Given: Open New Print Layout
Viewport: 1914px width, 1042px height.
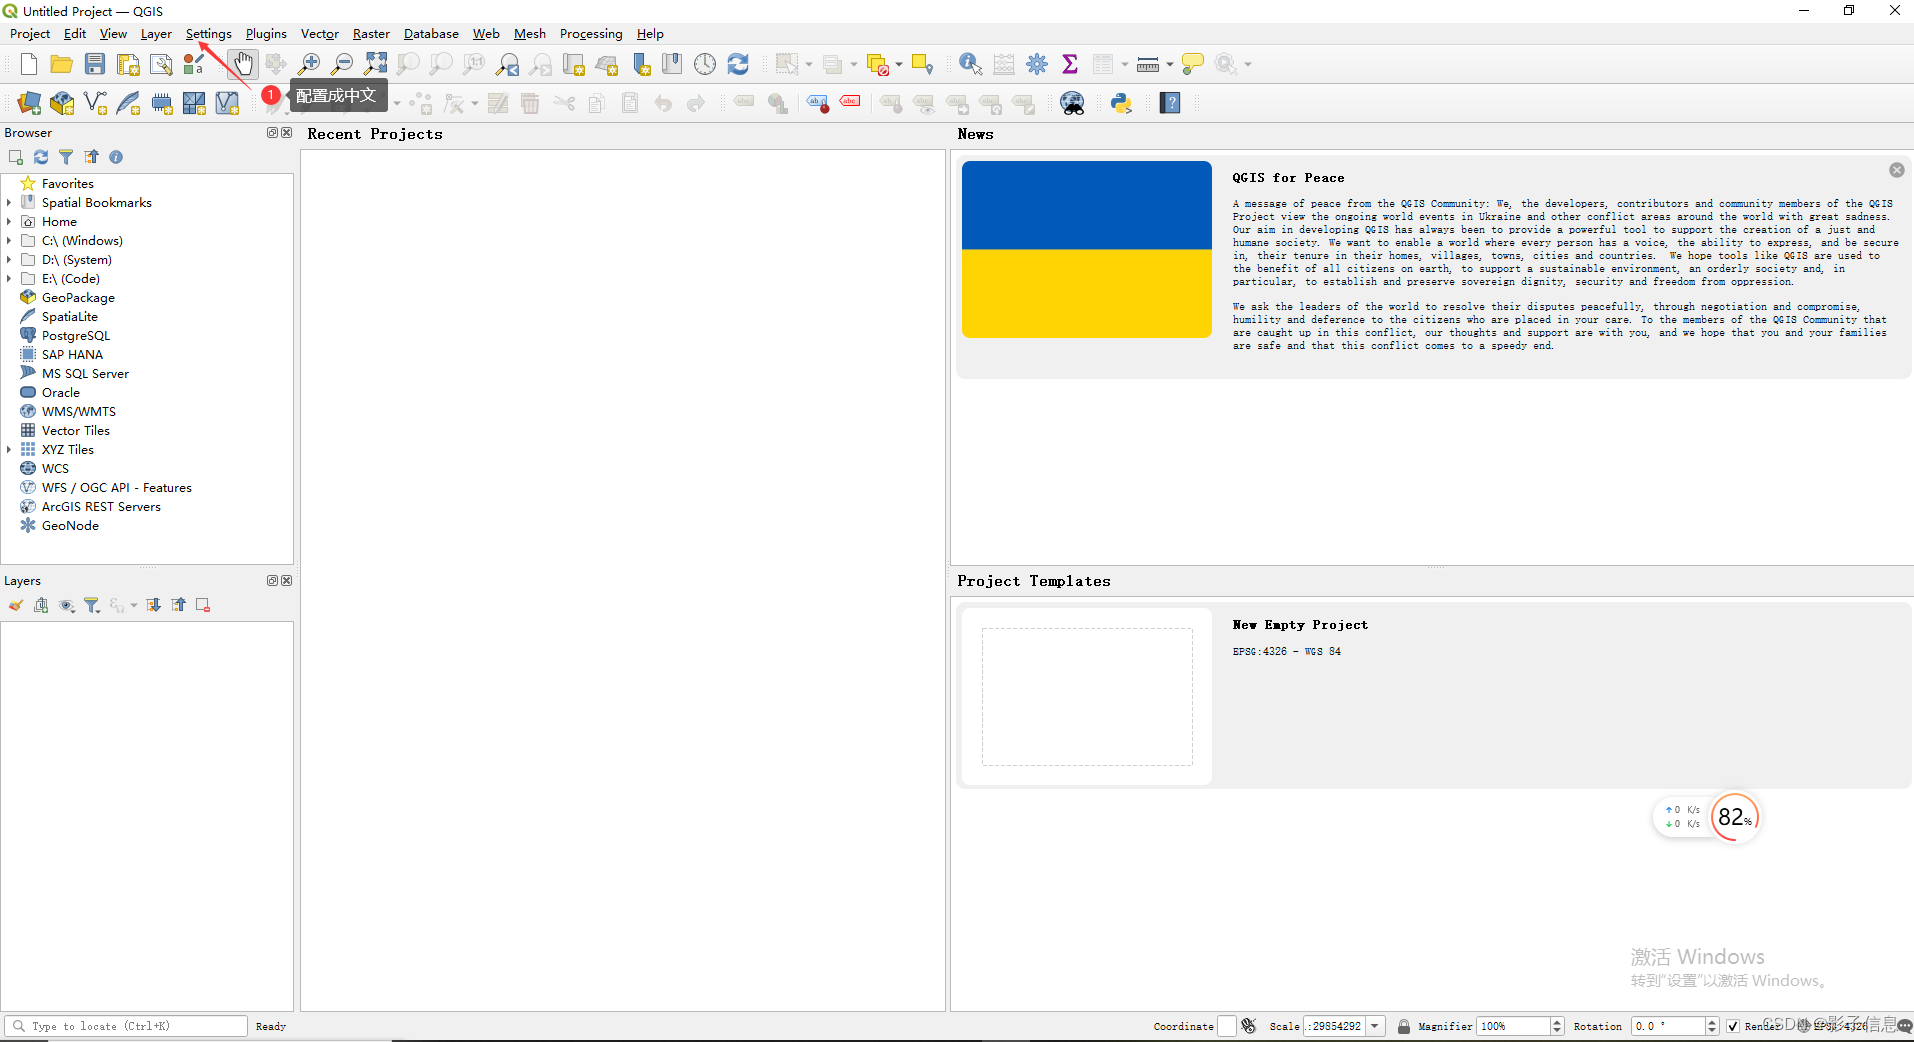Looking at the screenshot, I should pyautogui.click(x=128, y=64).
